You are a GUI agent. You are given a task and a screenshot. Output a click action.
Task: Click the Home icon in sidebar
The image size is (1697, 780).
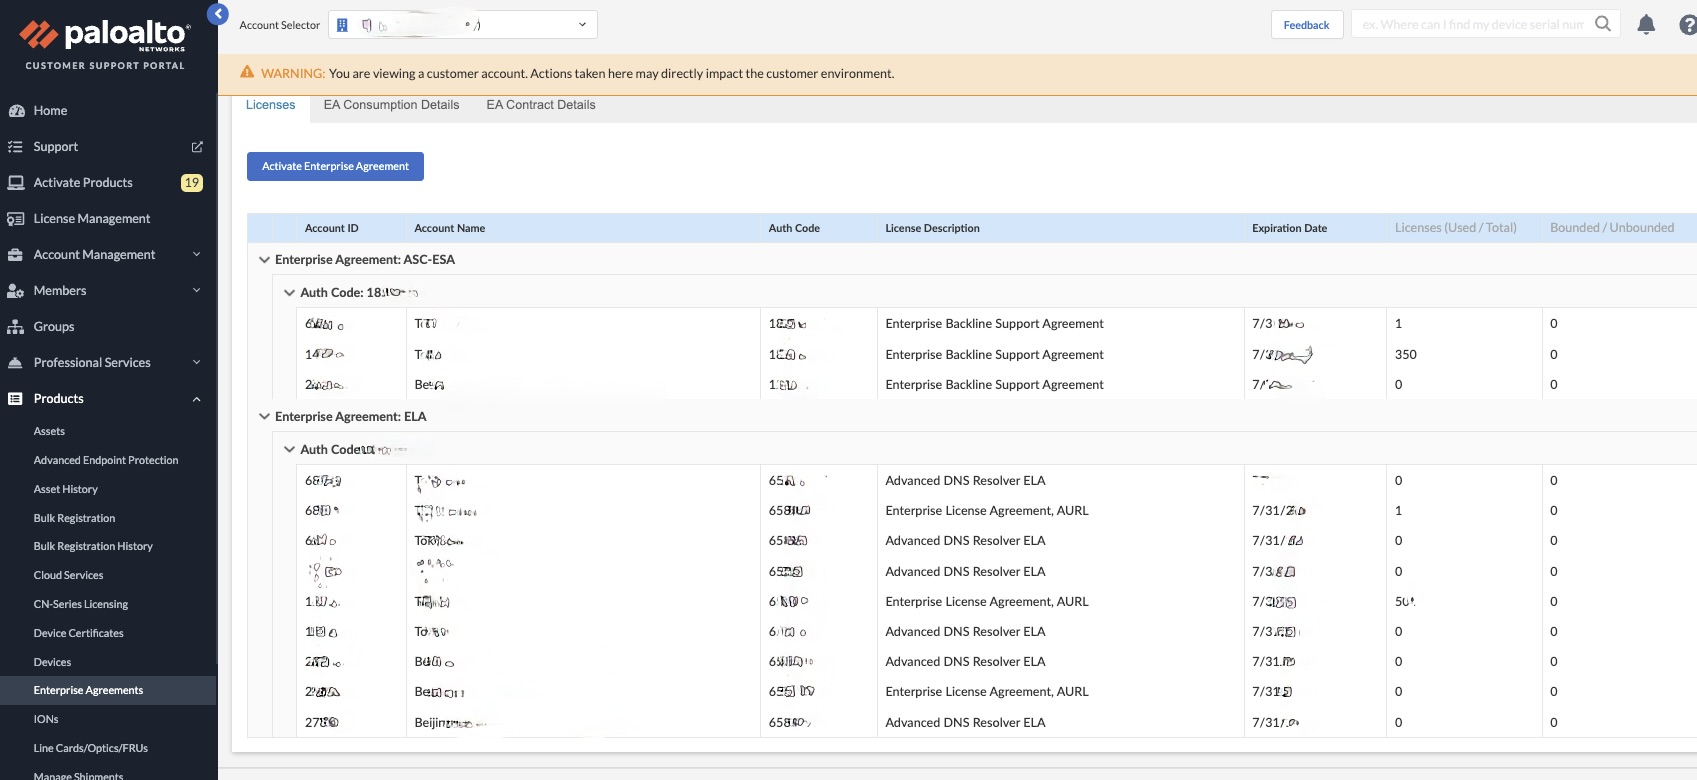[x=16, y=111]
